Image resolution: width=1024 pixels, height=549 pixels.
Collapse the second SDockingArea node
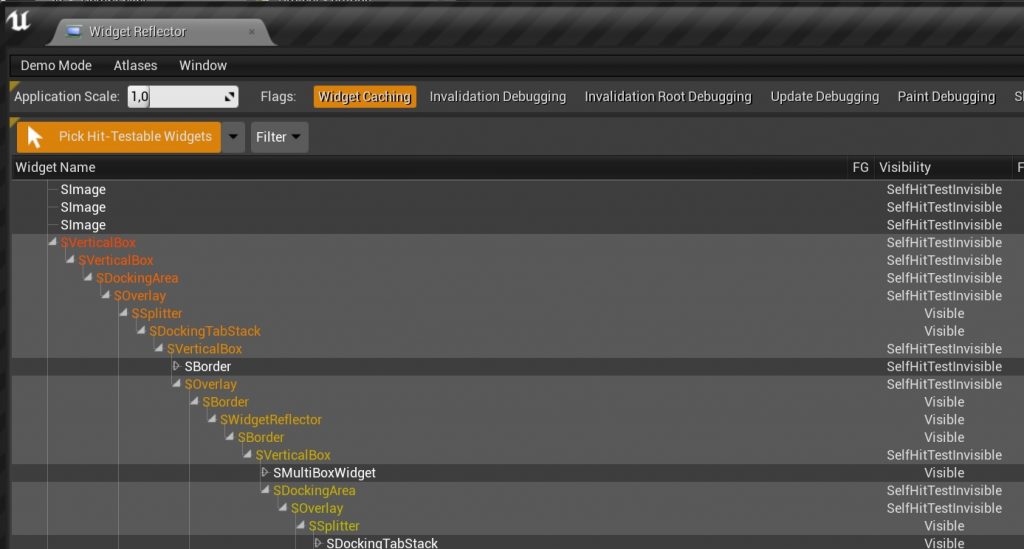tap(264, 490)
